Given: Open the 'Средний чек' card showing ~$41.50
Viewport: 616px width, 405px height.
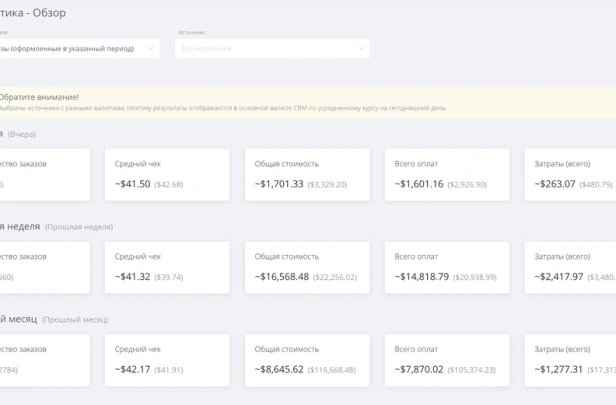Looking at the screenshot, I should coord(167,174).
